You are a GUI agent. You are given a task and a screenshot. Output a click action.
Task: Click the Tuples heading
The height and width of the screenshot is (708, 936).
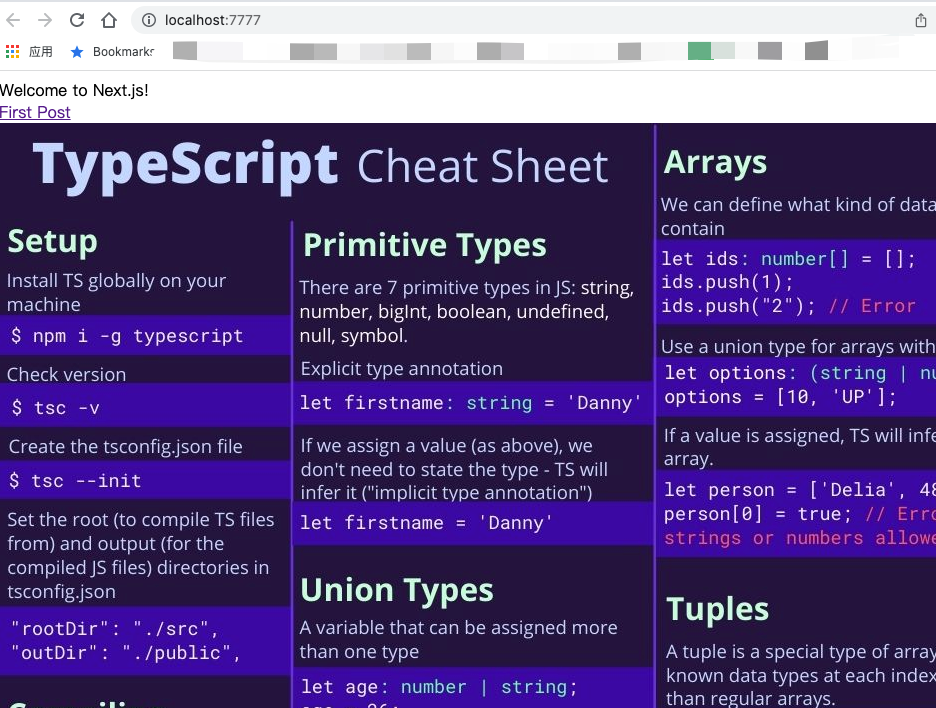click(x=718, y=609)
